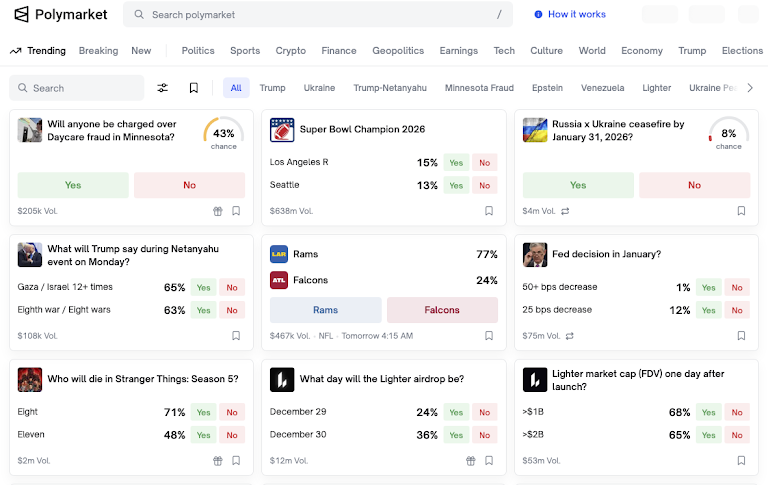768x485 pixels.
Task: Click the info icon next to How it works
Action: pos(538,14)
